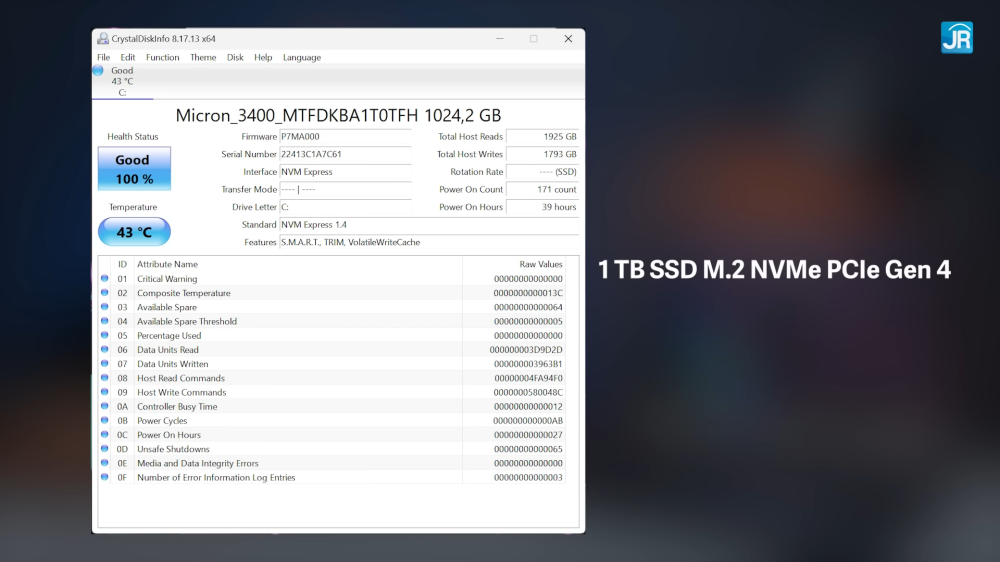Click the Serial Number field

click(x=345, y=155)
